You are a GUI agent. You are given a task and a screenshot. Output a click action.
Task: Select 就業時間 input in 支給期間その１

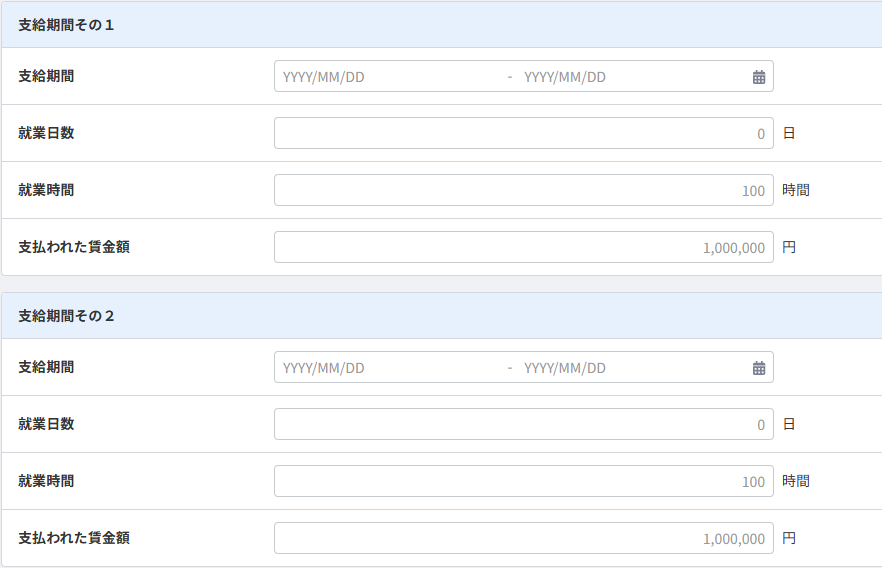(524, 190)
